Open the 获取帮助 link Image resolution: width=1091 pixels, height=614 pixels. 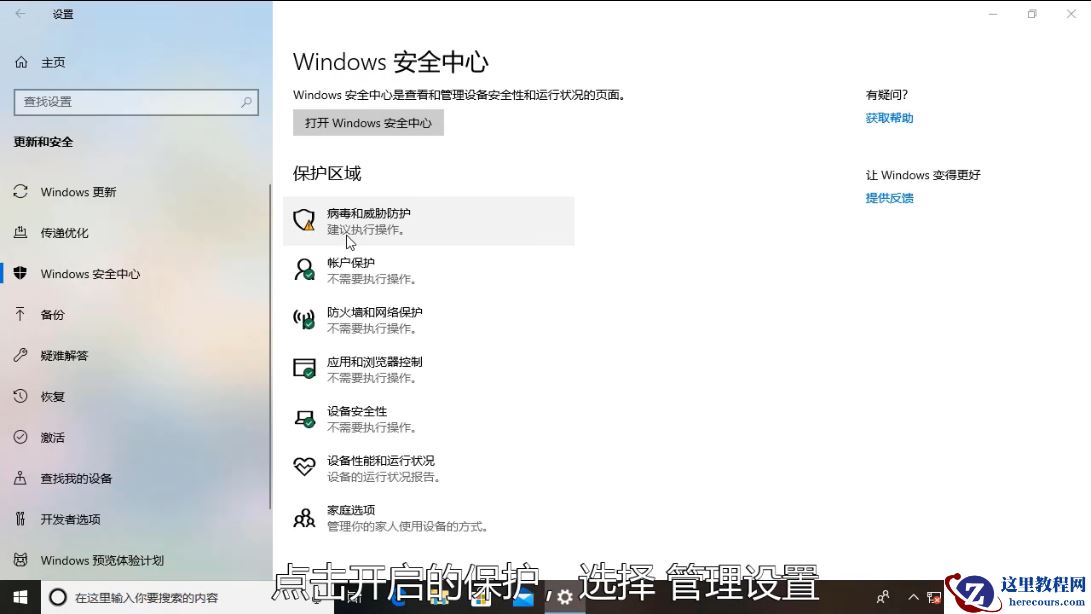(x=888, y=117)
